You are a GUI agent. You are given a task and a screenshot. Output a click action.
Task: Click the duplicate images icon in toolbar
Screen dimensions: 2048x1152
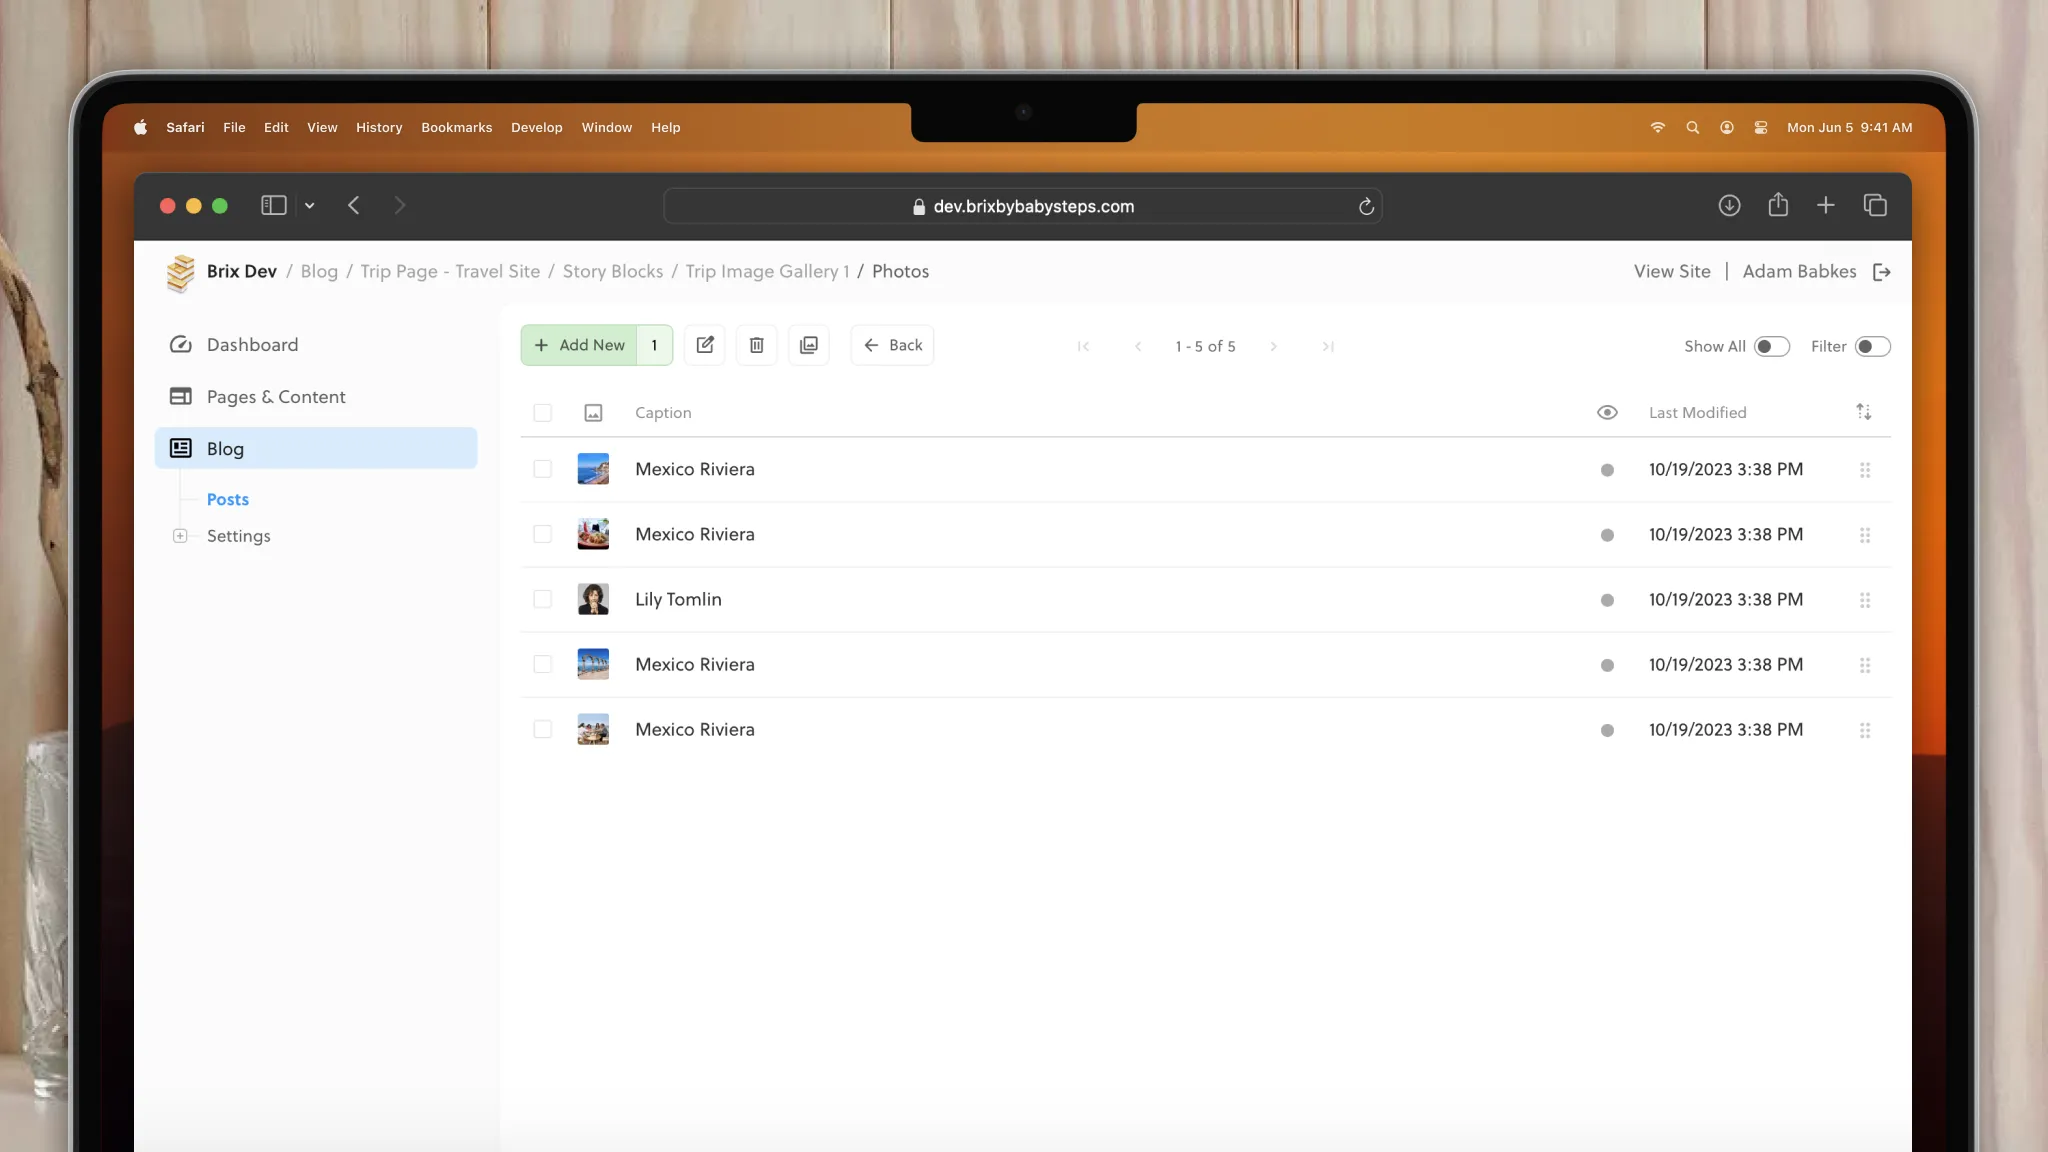[809, 345]
